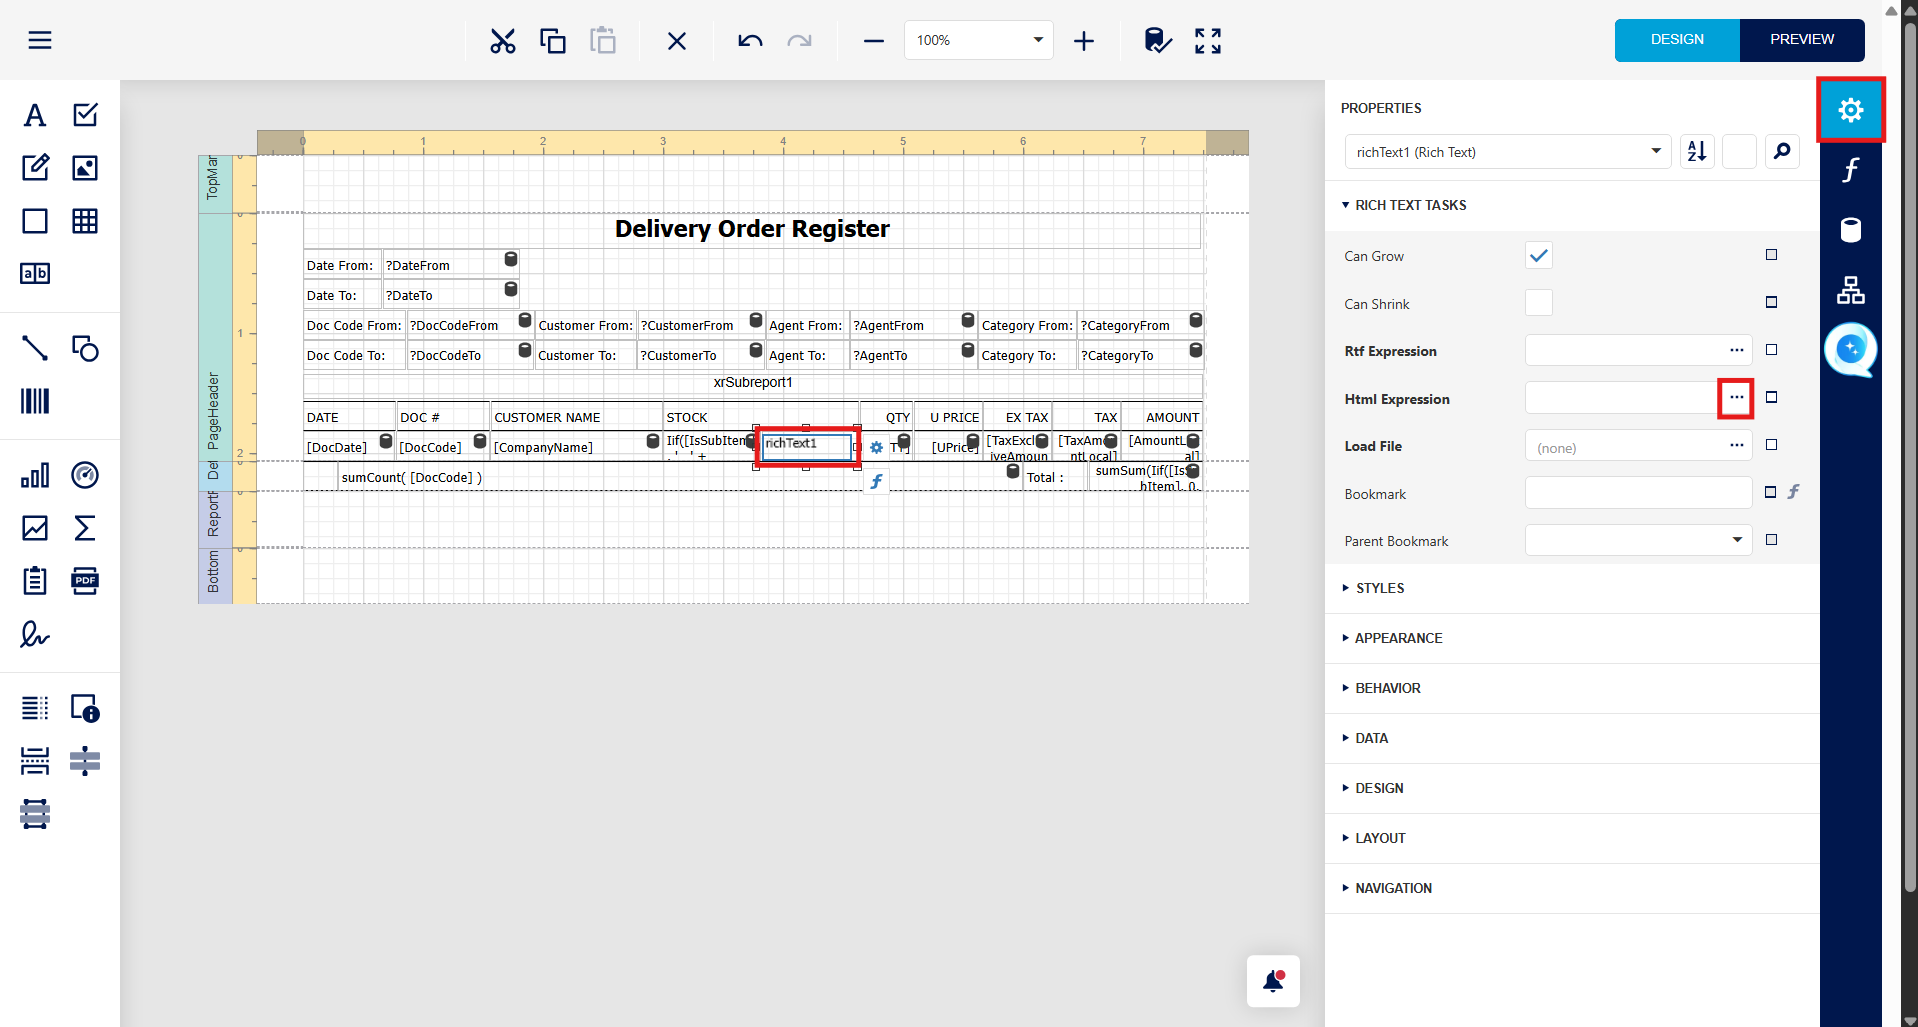This screenshot has width=1918, height=1027.
Task: Open the zoom level 100% dropdown
Action: tap(1037, 40)
